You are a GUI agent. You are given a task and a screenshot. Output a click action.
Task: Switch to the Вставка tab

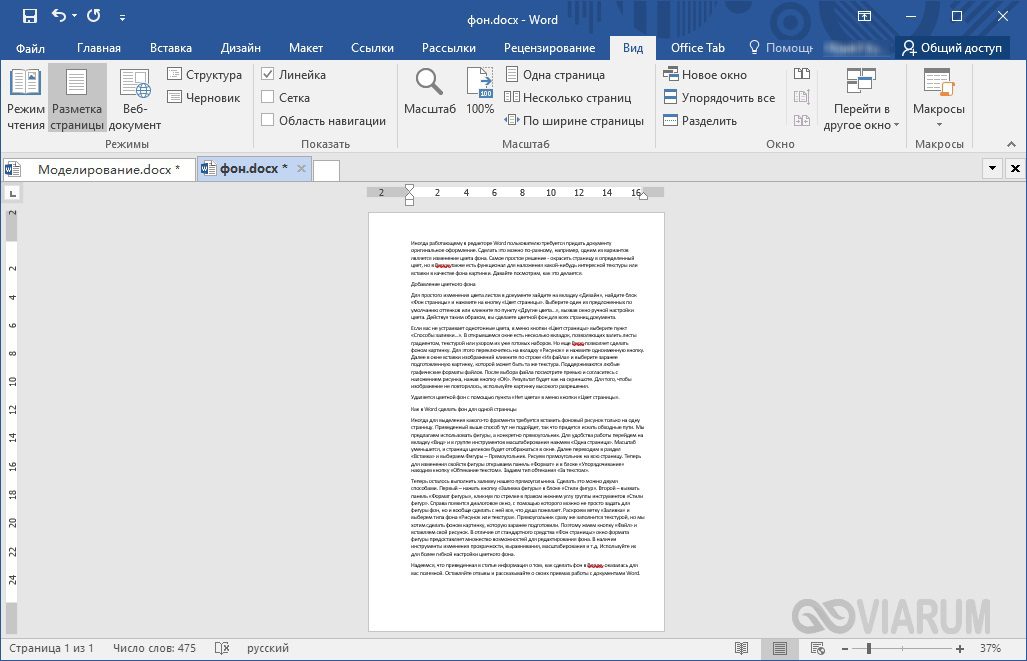(170, 48)
